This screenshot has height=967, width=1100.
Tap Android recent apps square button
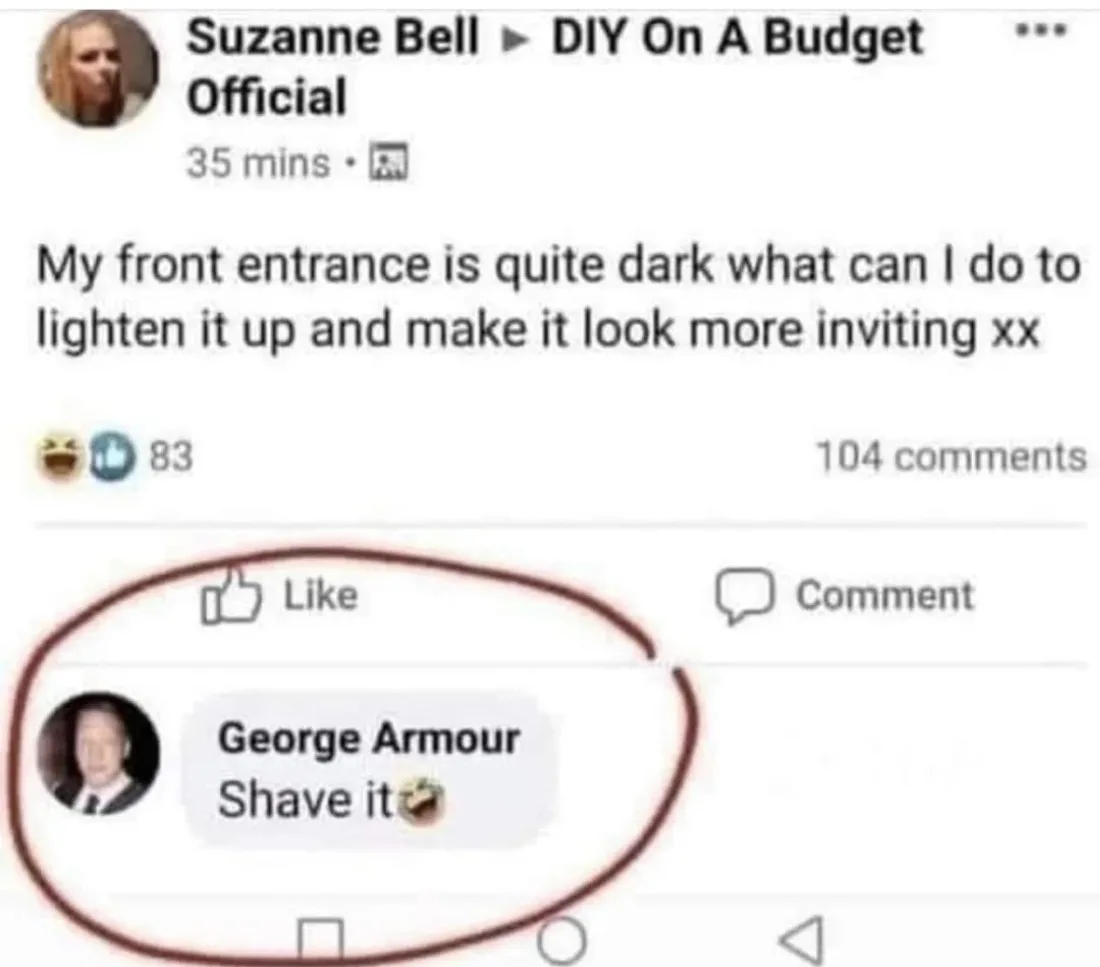click(x=321, y=940)
